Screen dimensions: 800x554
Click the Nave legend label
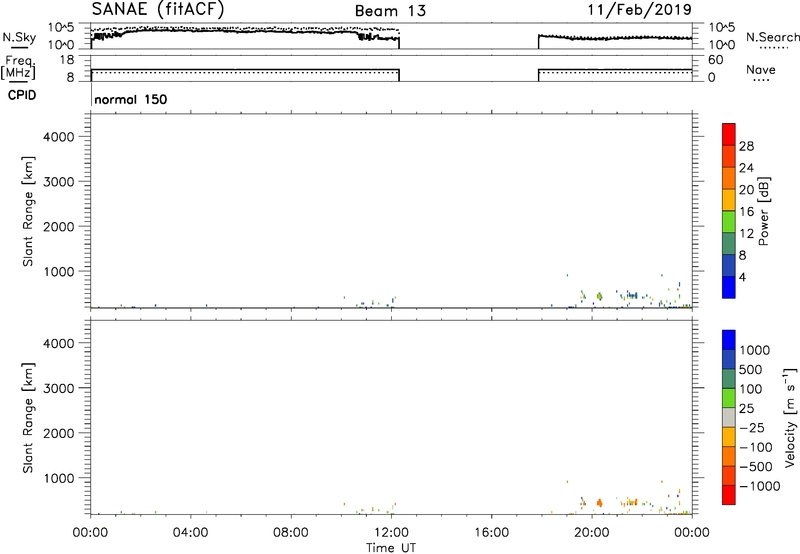pyautogui.click(x=761, y=69)
